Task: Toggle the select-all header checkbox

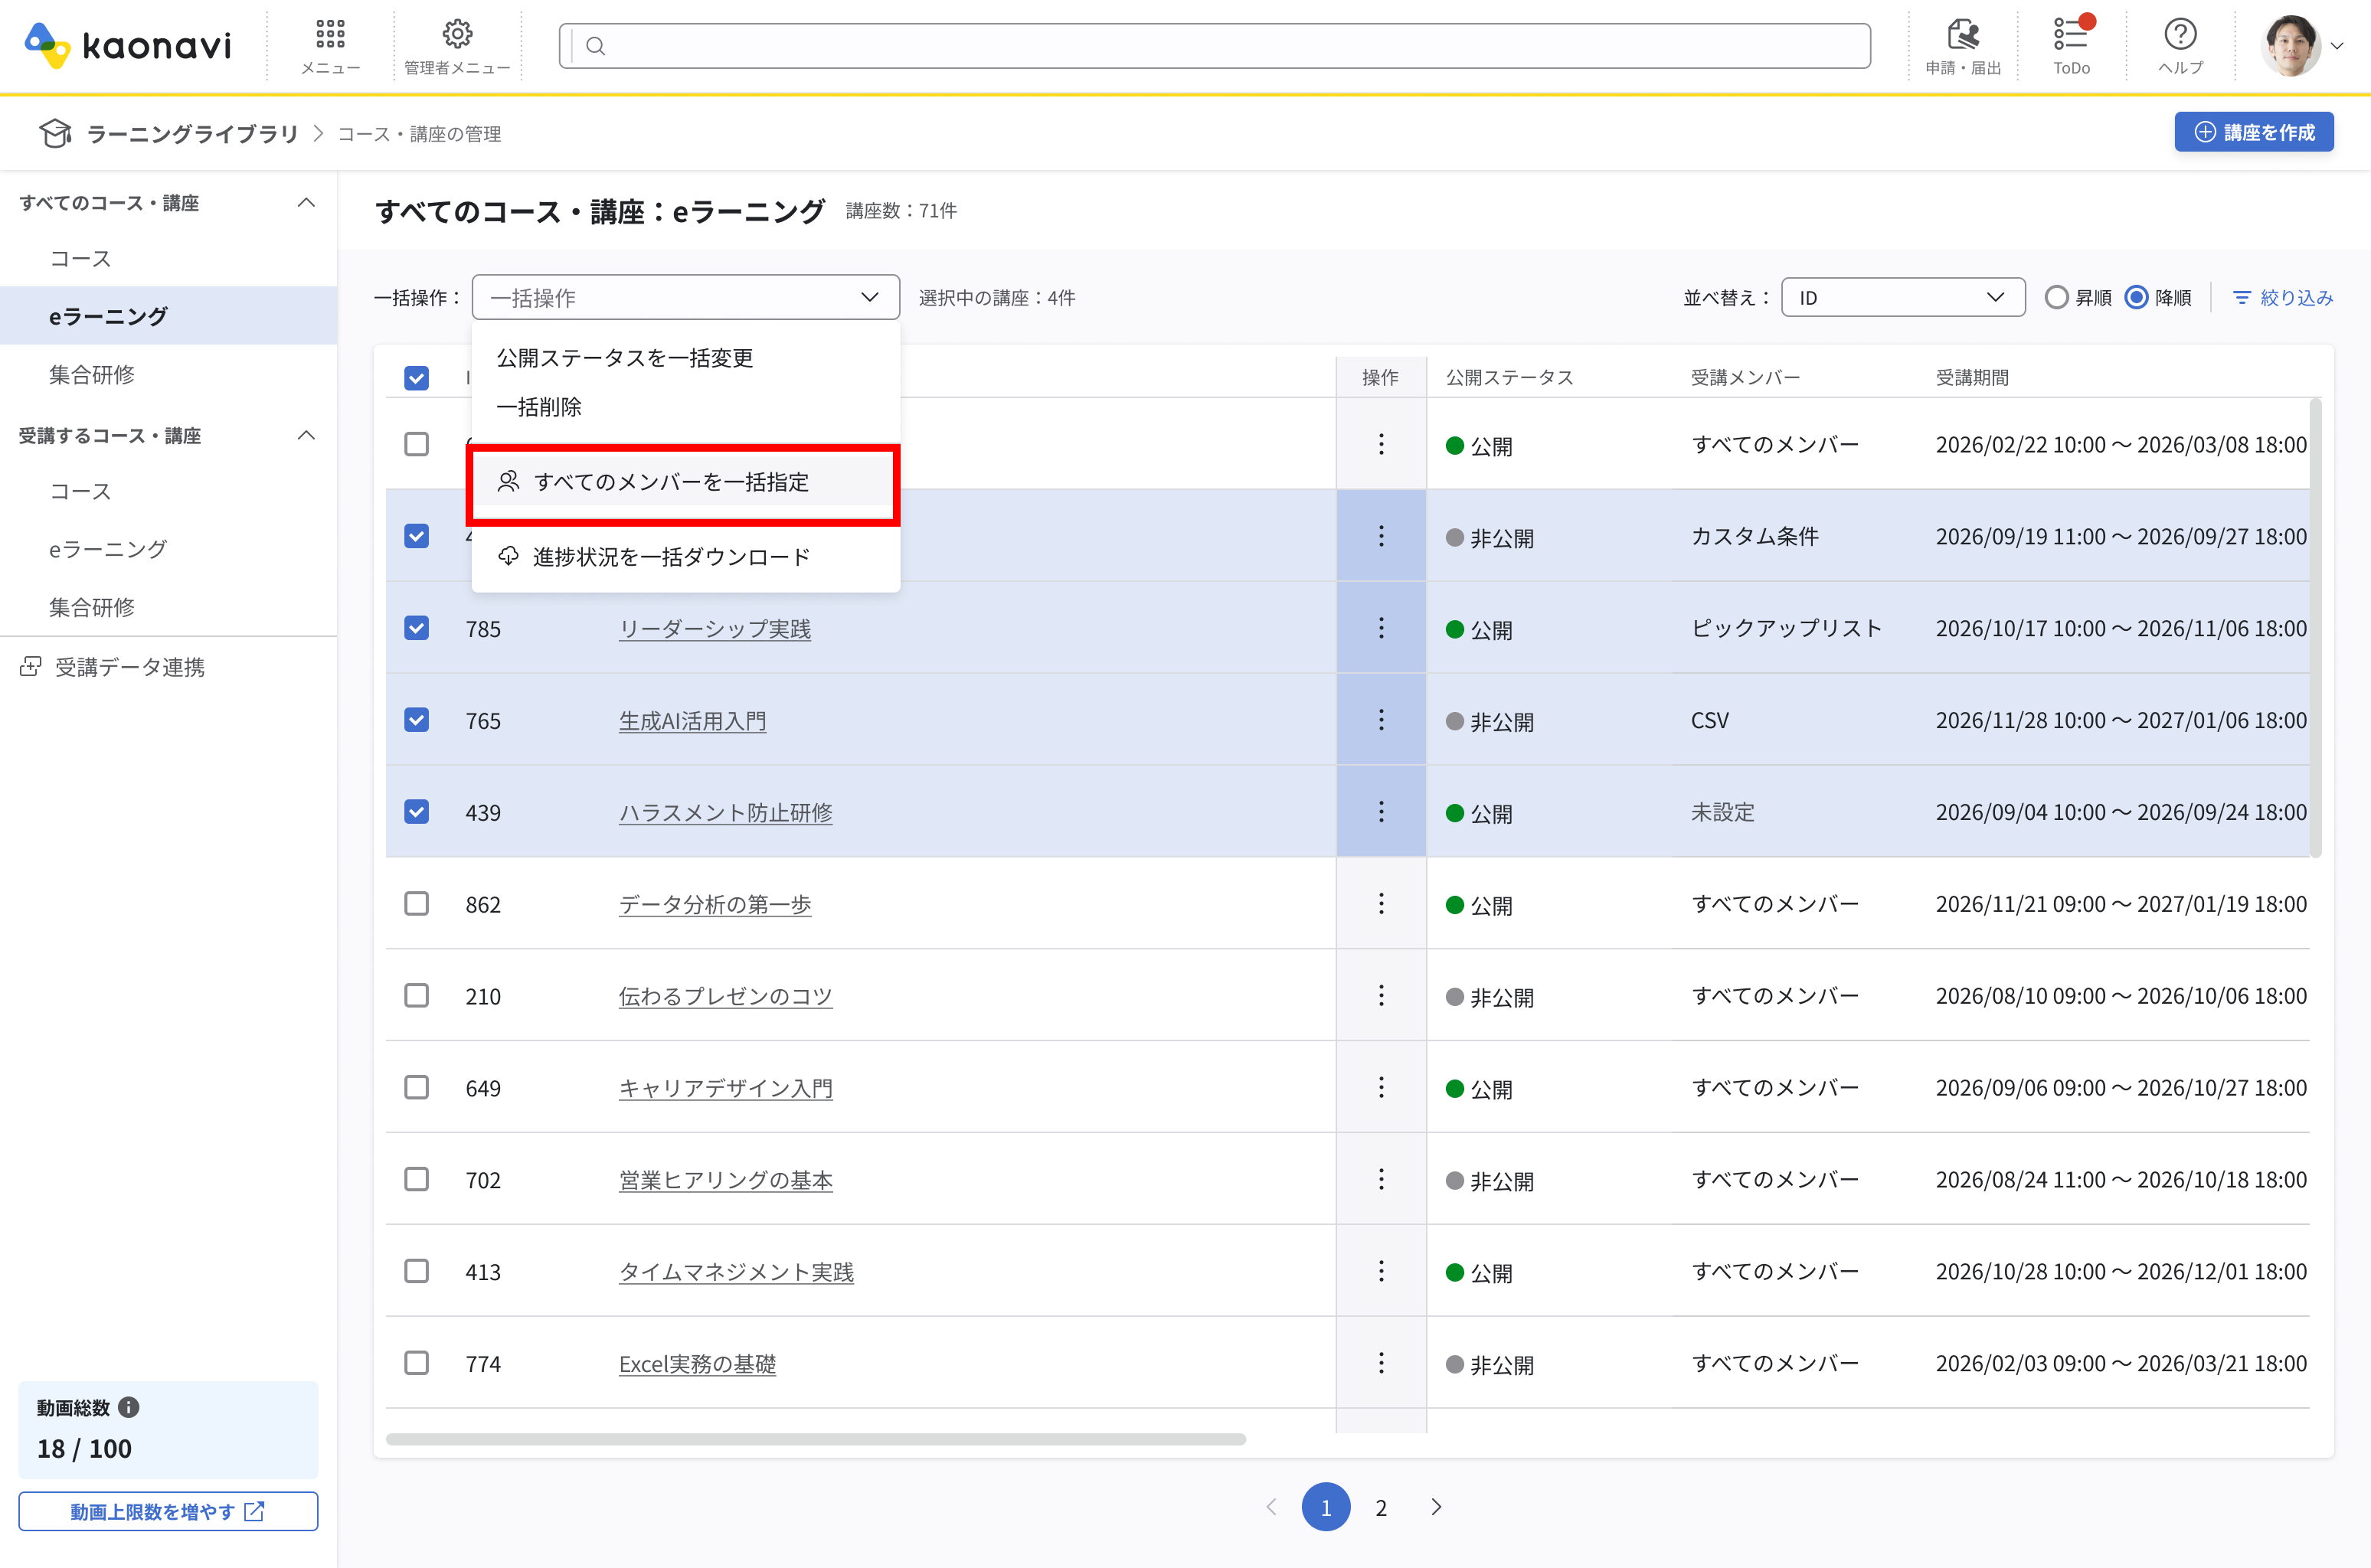Action: [x=416, y=378]
